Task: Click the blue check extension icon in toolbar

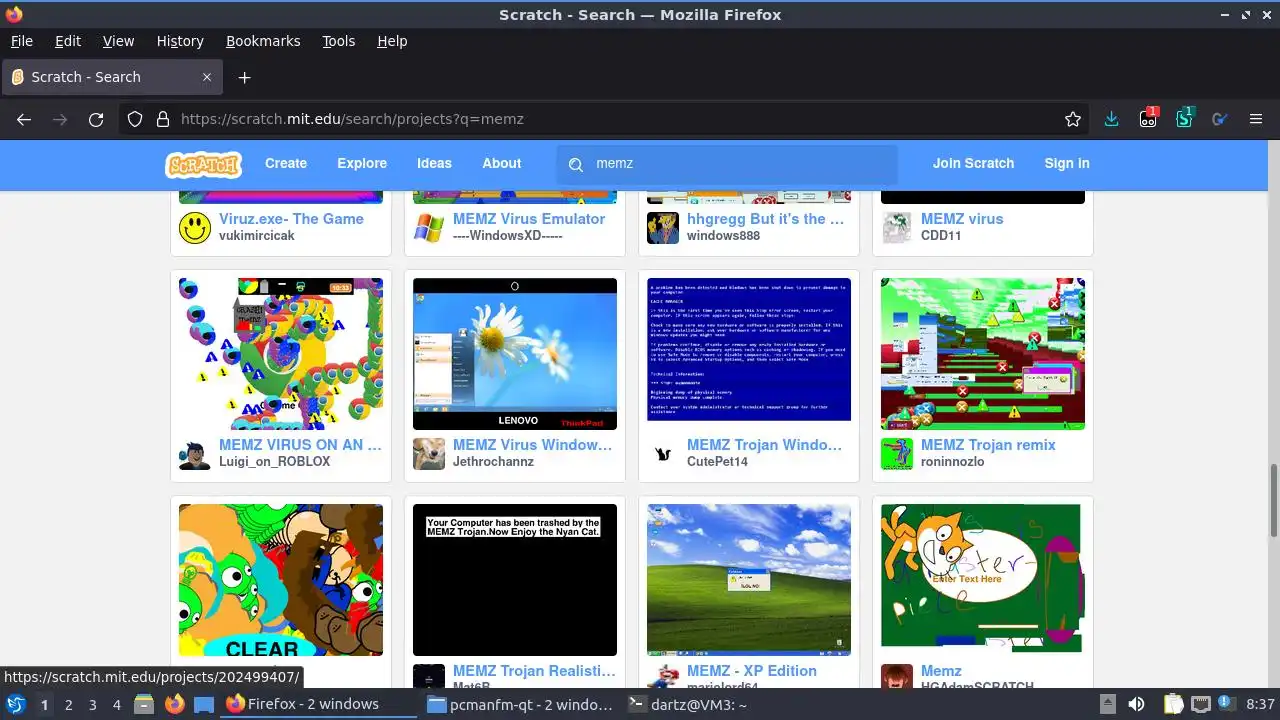Action: (x=1219, y=119)
